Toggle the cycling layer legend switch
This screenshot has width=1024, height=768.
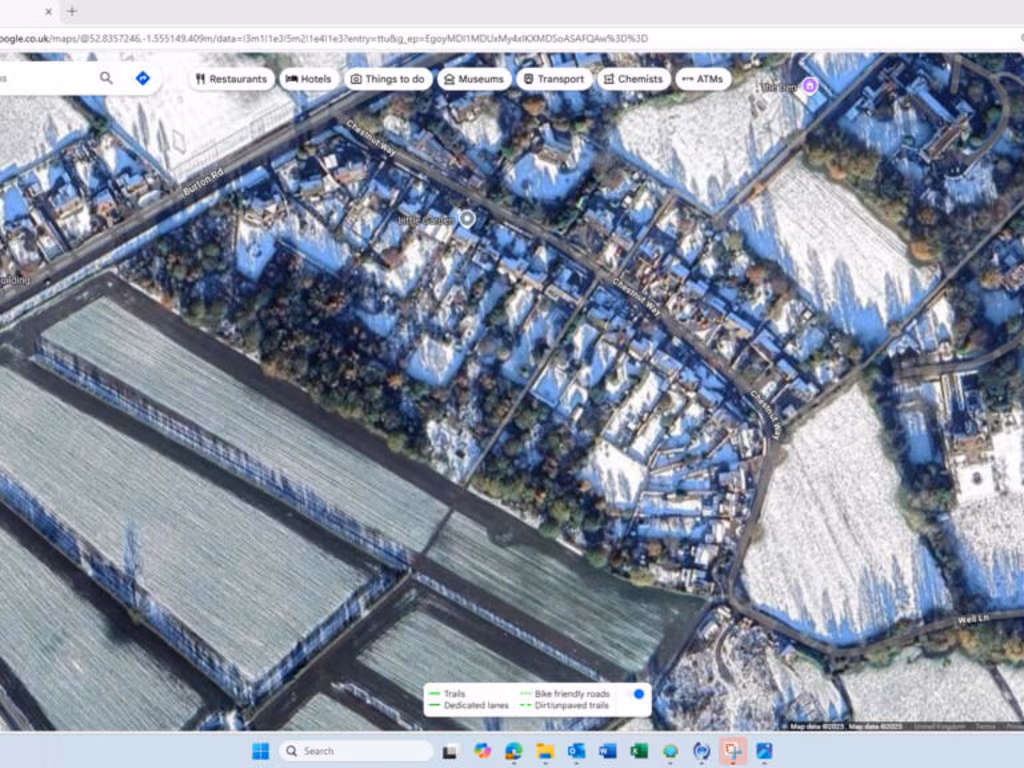pyautogui.click(x=635, y=694)
